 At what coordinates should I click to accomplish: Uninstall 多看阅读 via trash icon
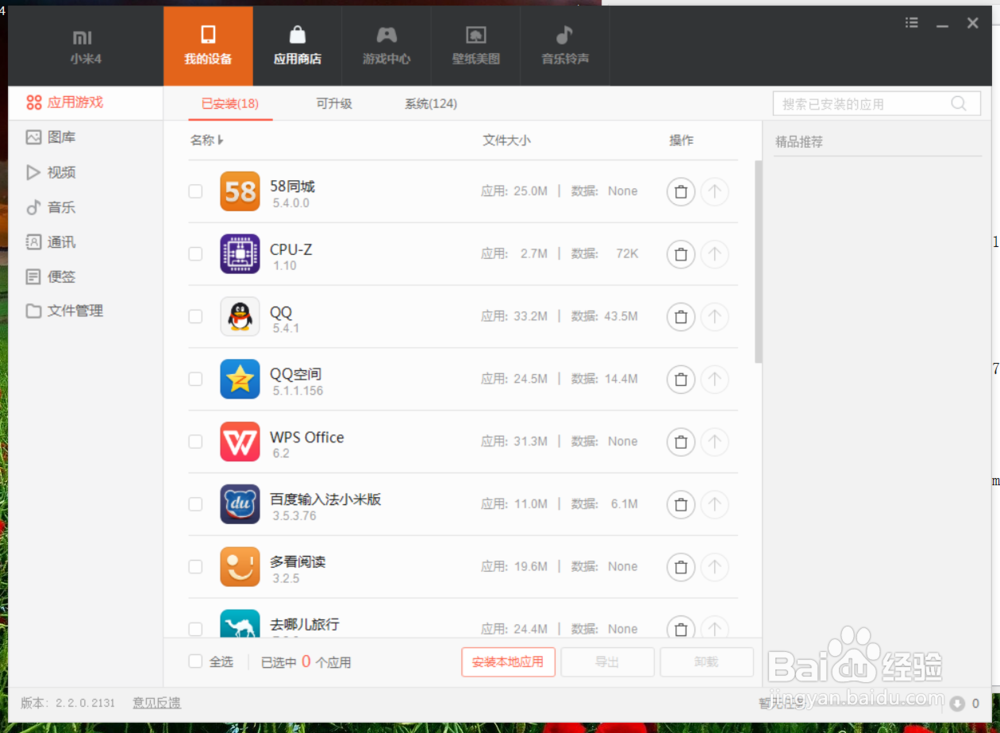point(680,566)
